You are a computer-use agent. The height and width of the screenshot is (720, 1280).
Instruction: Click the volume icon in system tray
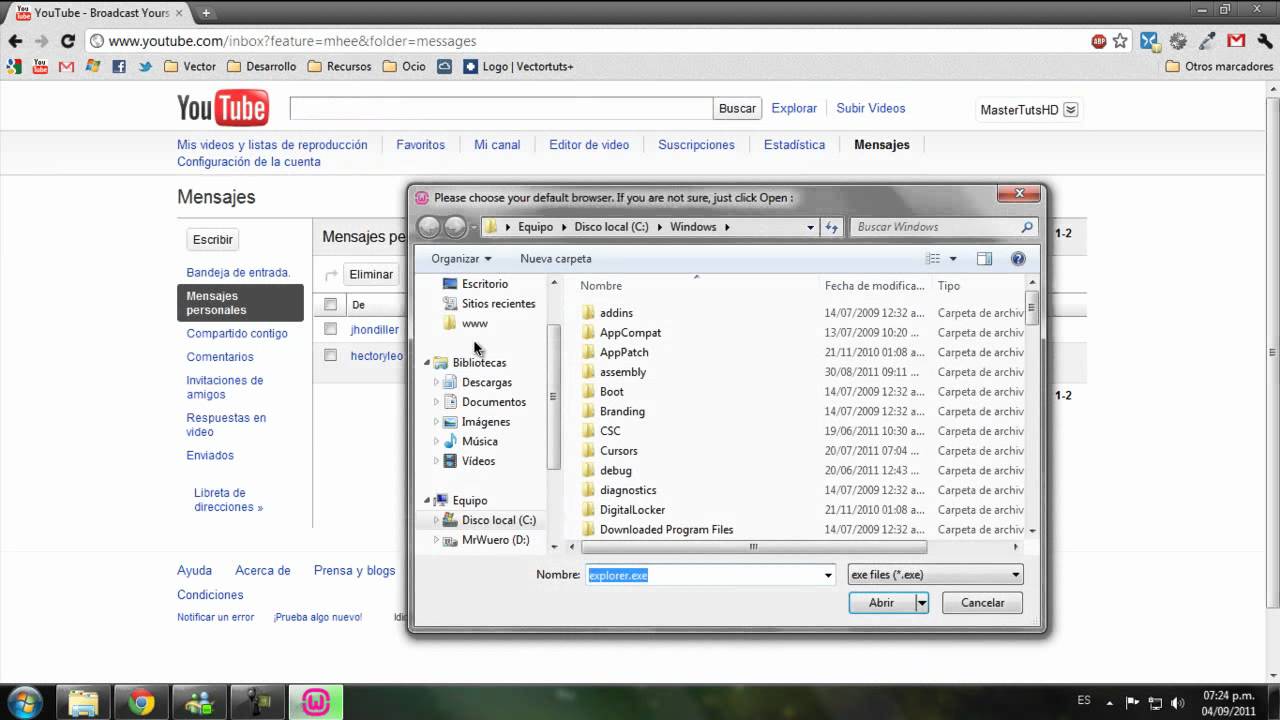(x=1178, y=702)
